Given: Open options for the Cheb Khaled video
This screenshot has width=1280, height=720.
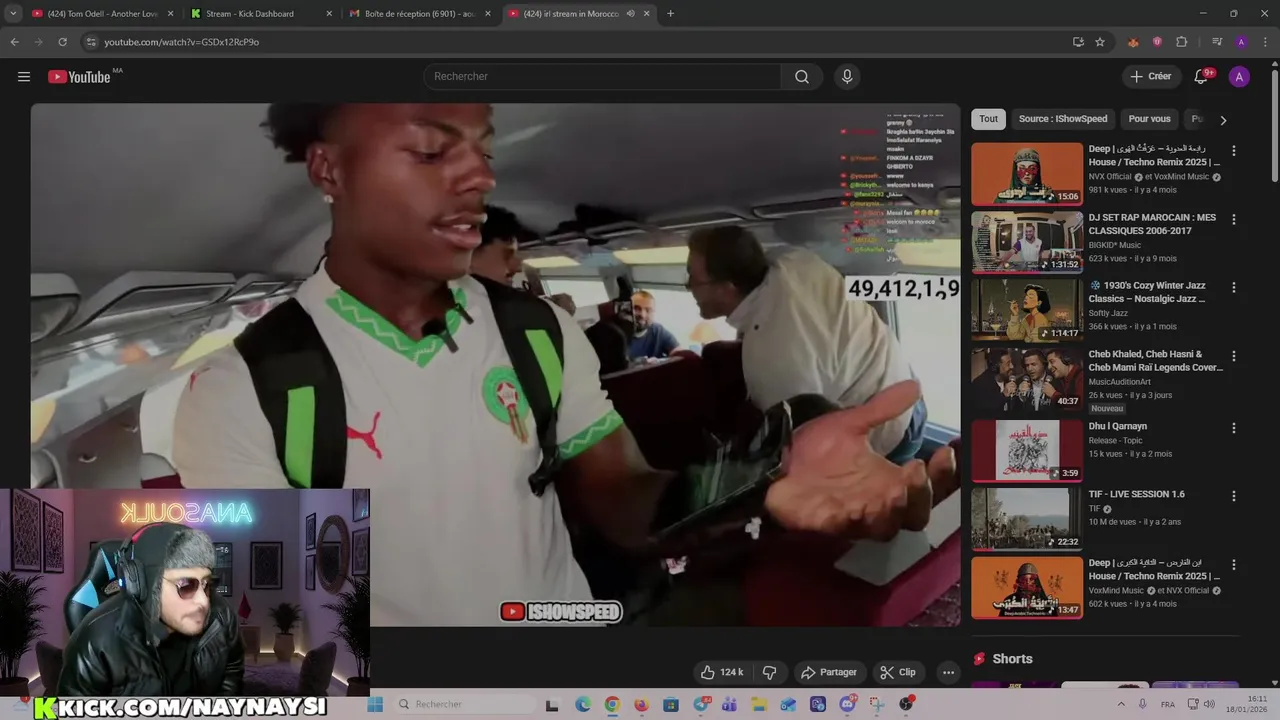Looking at the screenshot, I should [1233, 355].
